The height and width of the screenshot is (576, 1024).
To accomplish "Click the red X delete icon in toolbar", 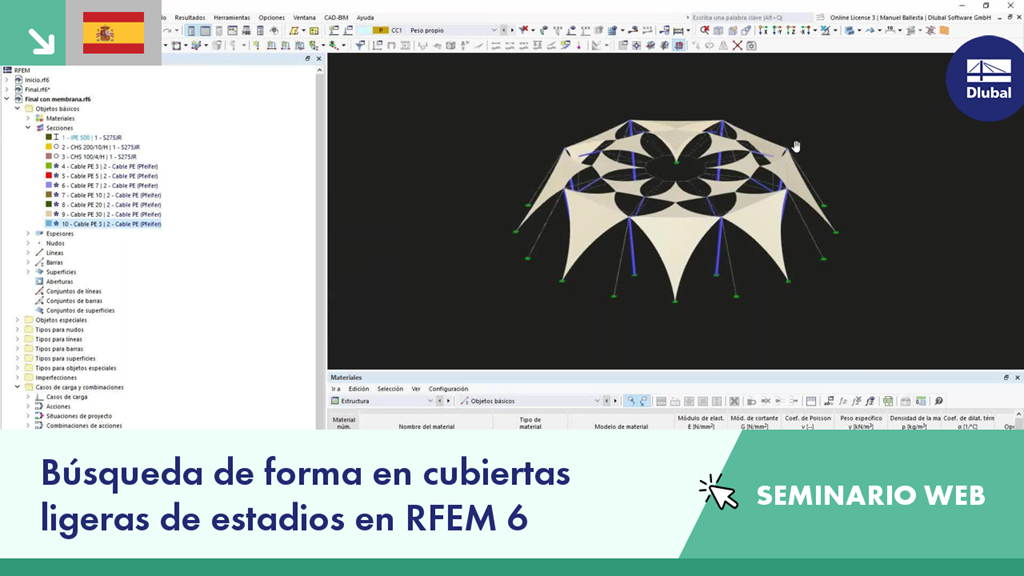I will coord(737,46).
